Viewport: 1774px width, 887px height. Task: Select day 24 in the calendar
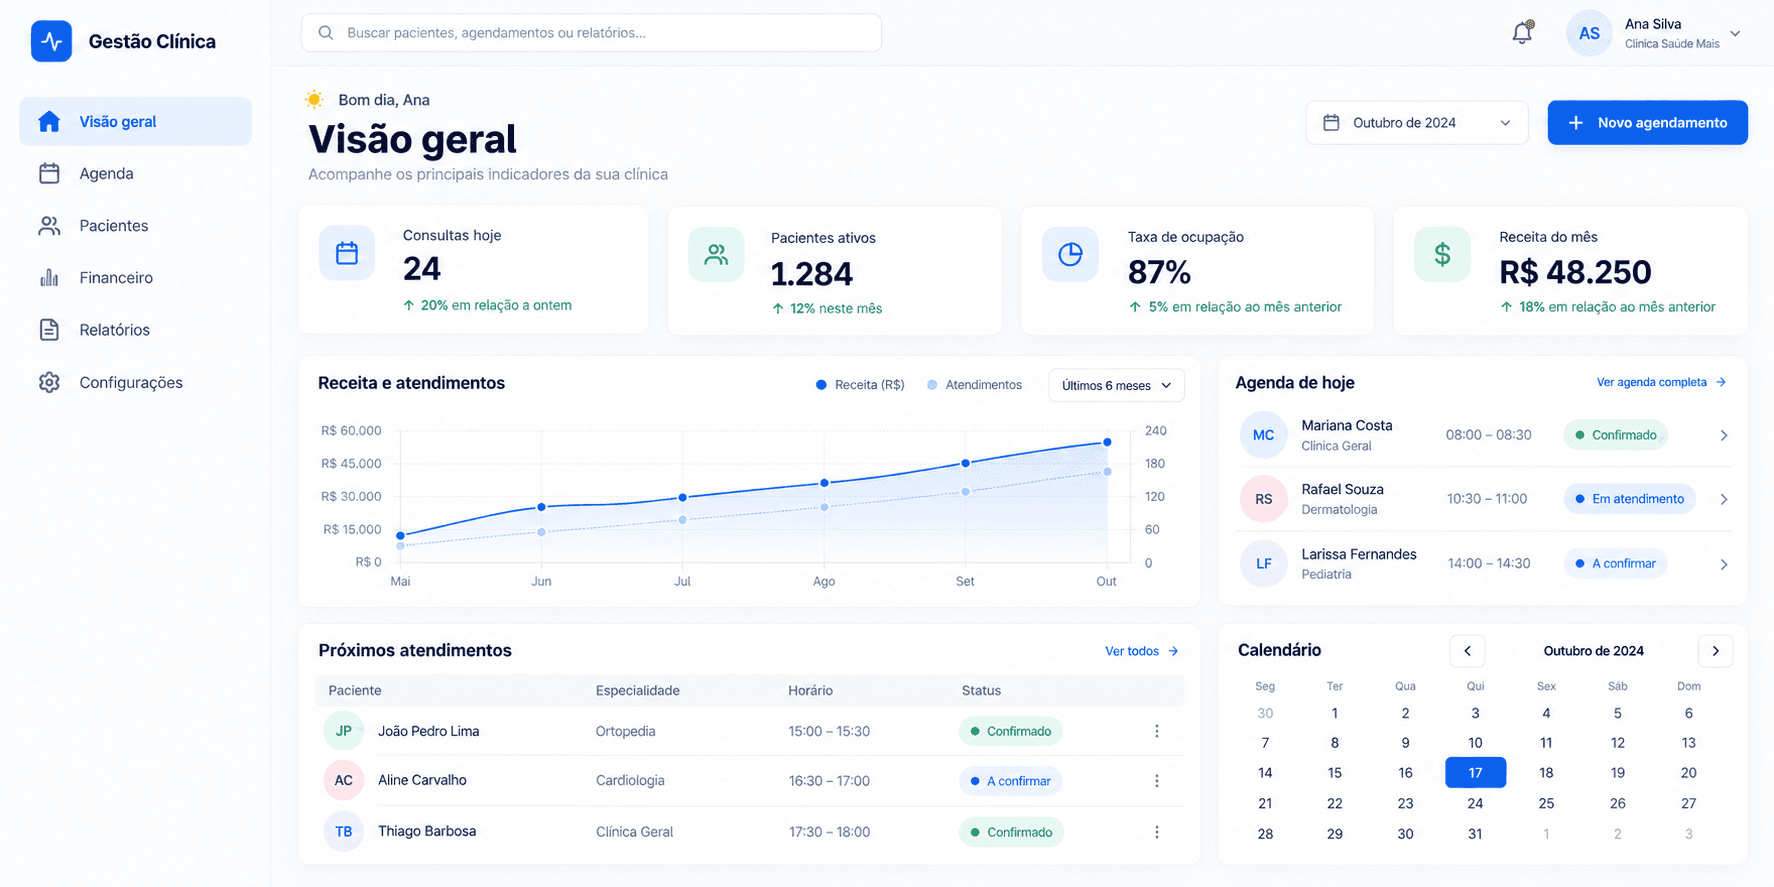[1475, 803]
